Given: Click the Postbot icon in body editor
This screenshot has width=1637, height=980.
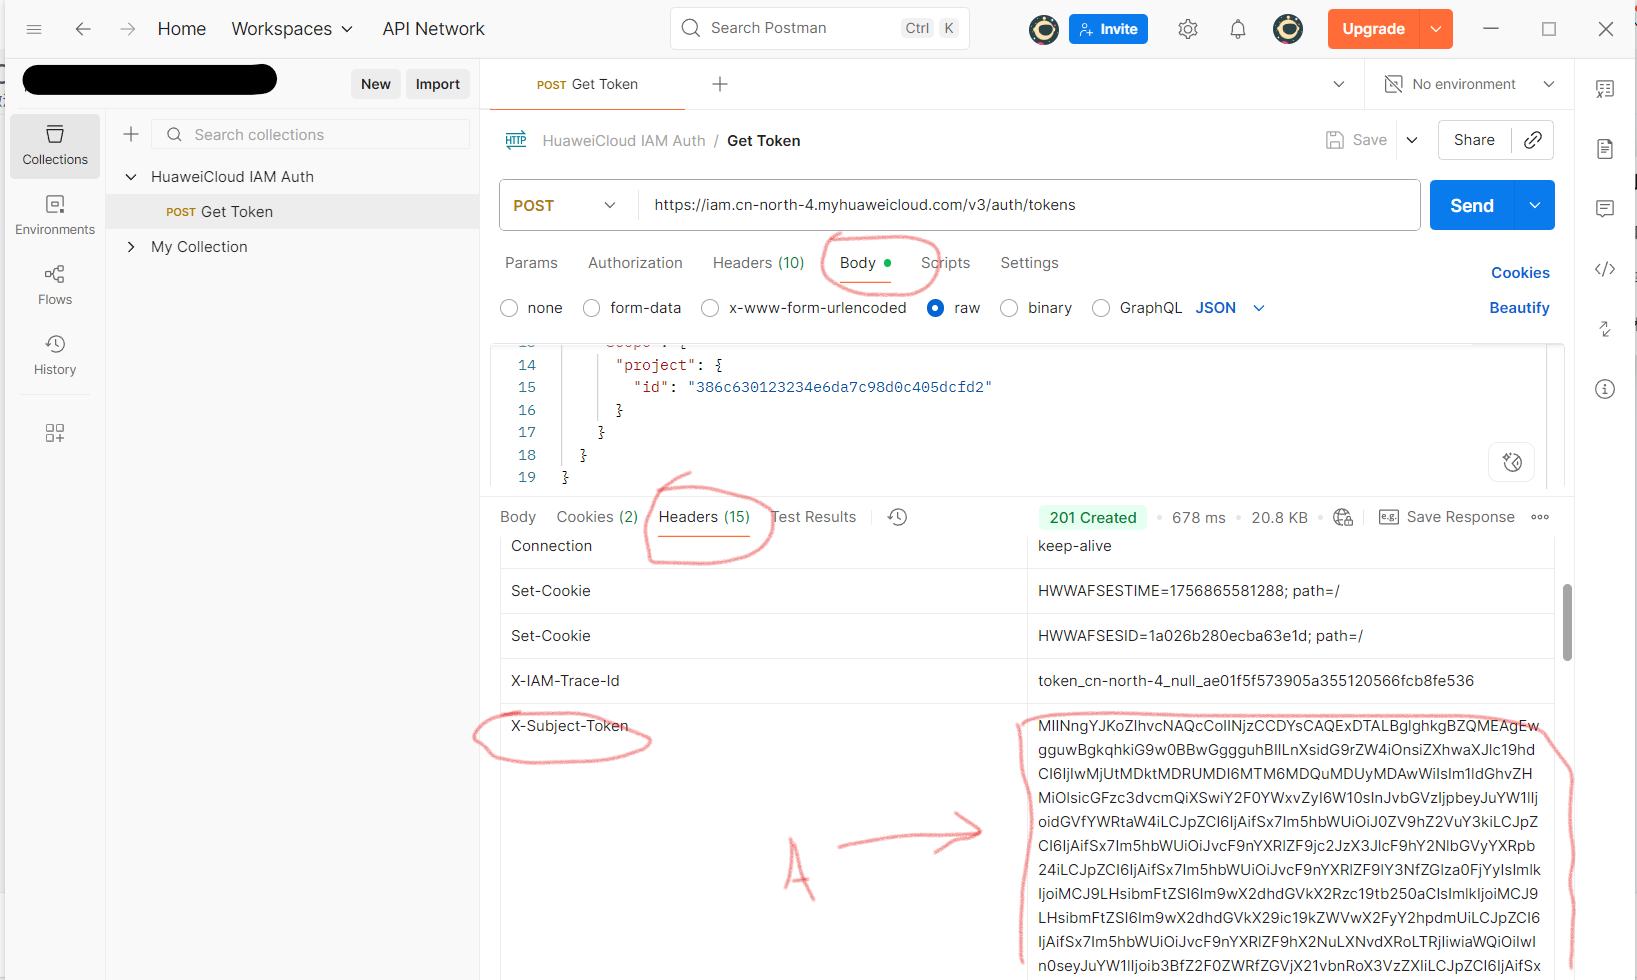Looking at the screenshot, I should coord(1512,462).
